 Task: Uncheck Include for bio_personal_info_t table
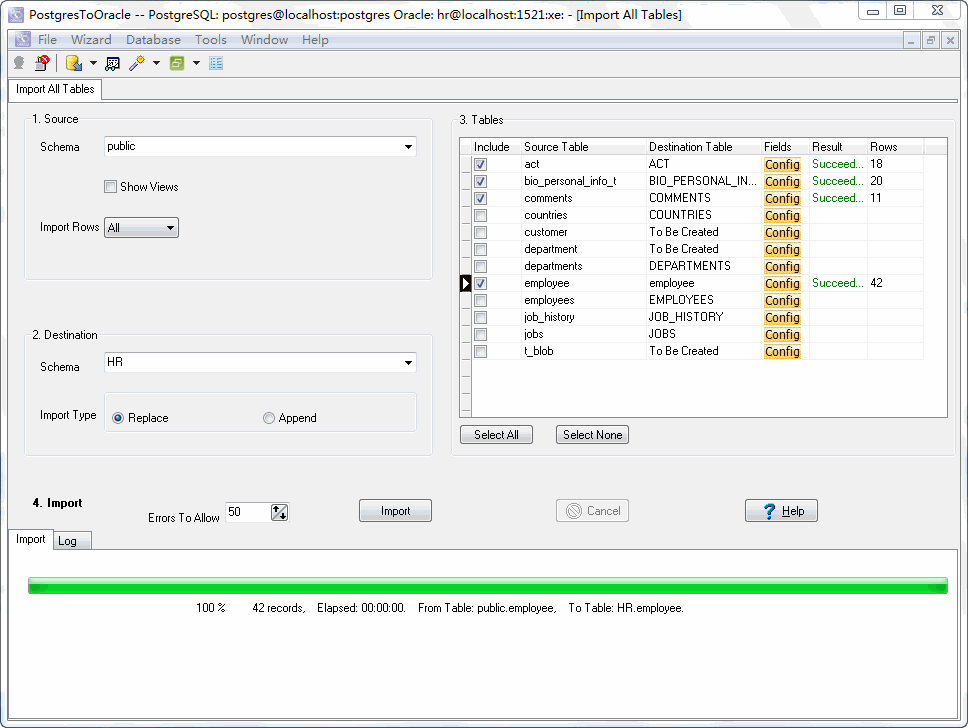480,182
